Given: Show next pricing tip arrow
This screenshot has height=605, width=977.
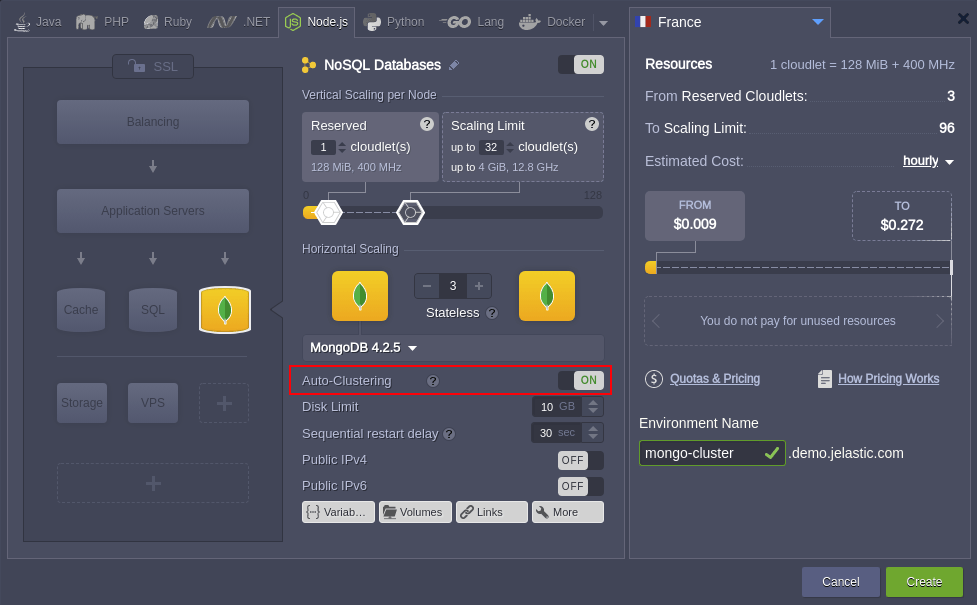Looking at the screenshot, I should 940,321.
